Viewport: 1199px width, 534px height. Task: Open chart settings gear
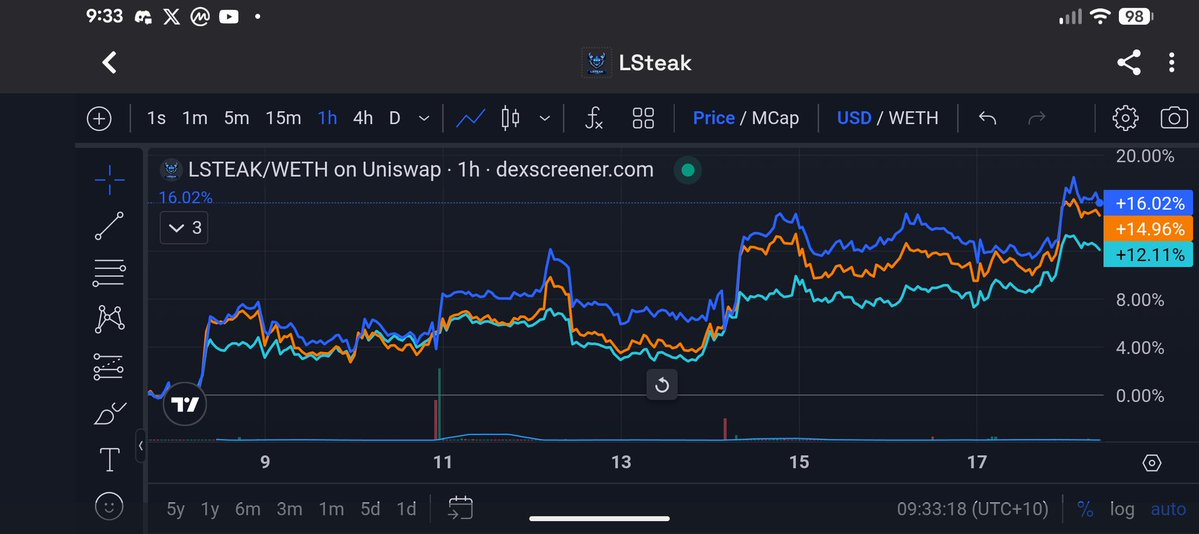pos(1125,119)
